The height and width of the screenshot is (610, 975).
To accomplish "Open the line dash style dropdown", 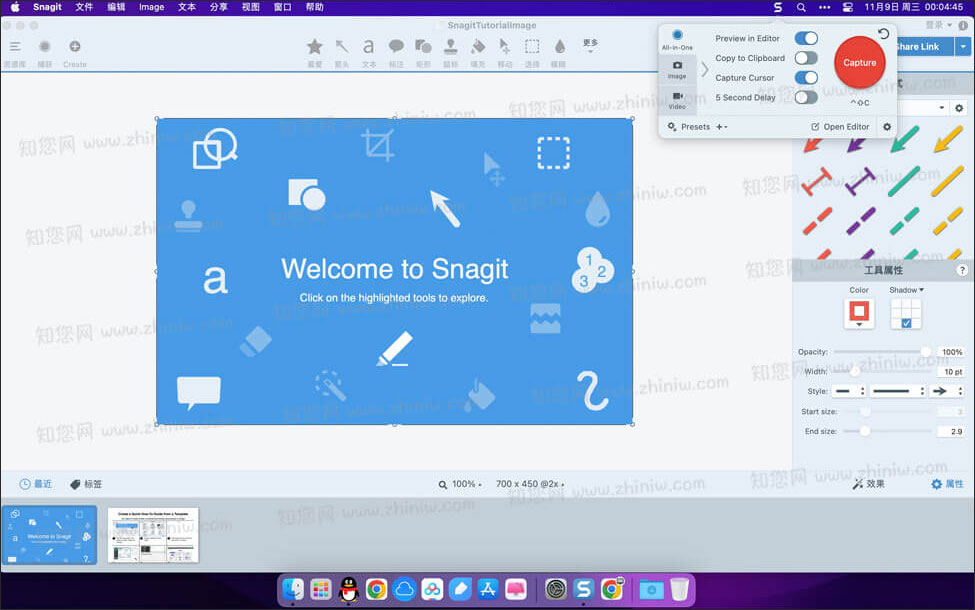I will (x=898, y=391).
